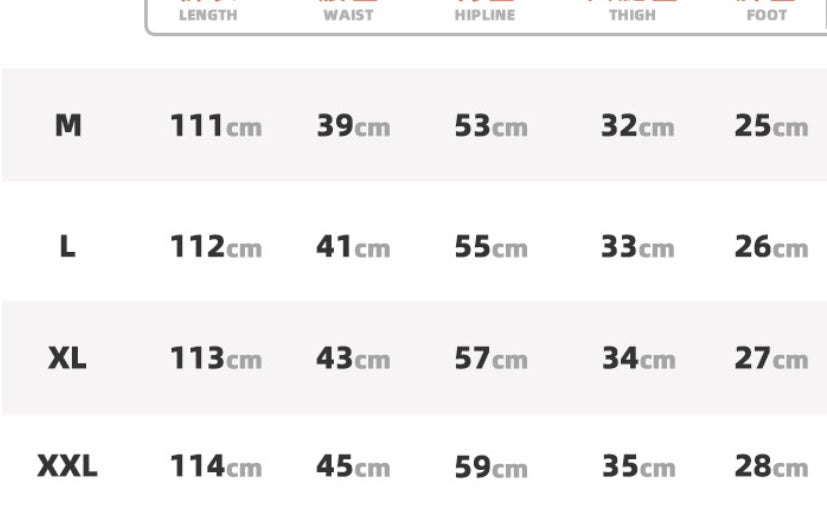The height and width of the screenshot is (506, 827).
Task: Click the LENGTH column header
Action: pyautogui.click(x=208, y=14)
